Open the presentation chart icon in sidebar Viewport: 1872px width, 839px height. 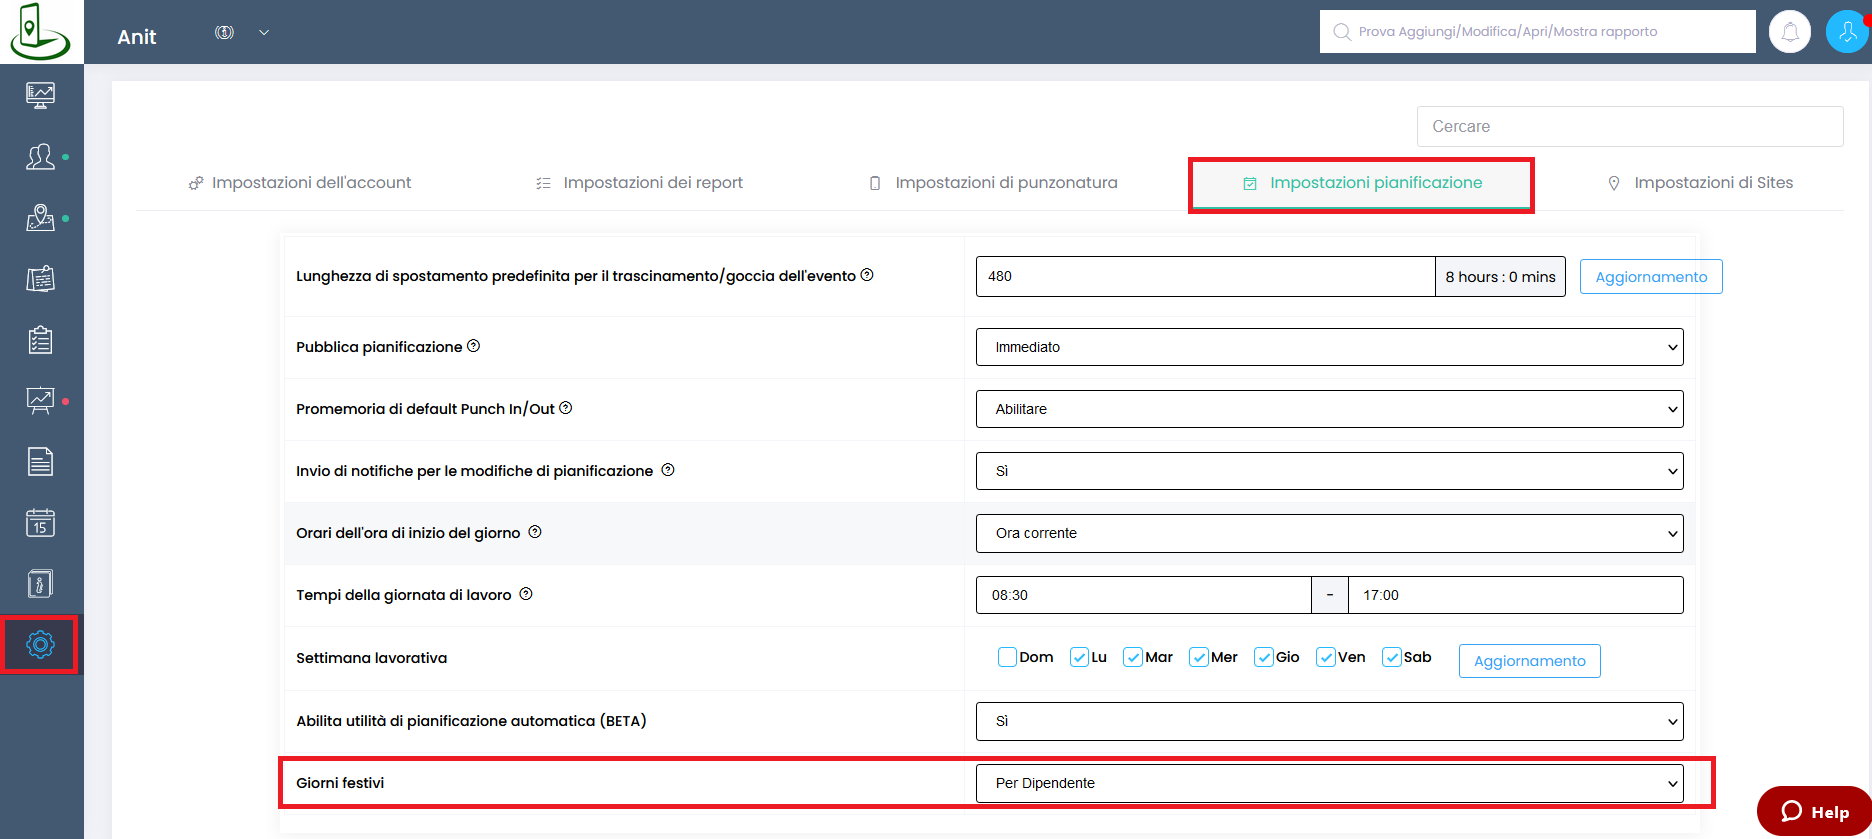coord(40,401)
